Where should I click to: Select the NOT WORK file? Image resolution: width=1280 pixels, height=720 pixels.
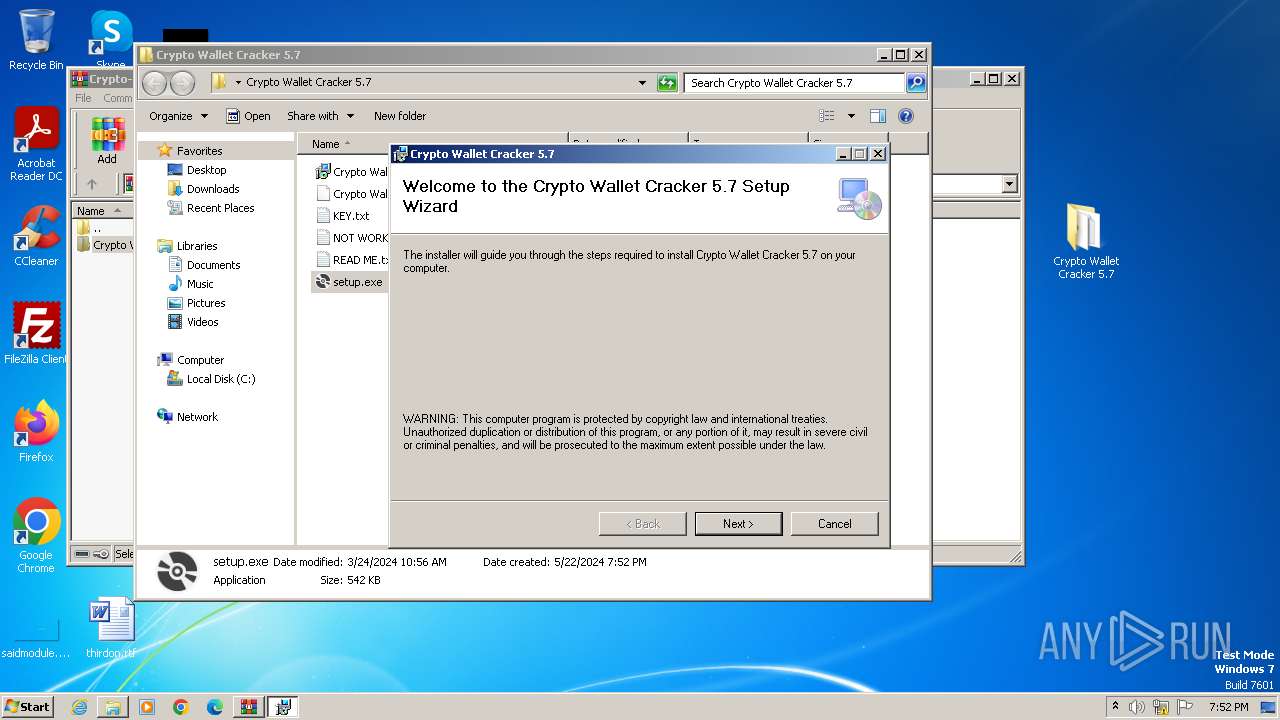pos(352,238)
